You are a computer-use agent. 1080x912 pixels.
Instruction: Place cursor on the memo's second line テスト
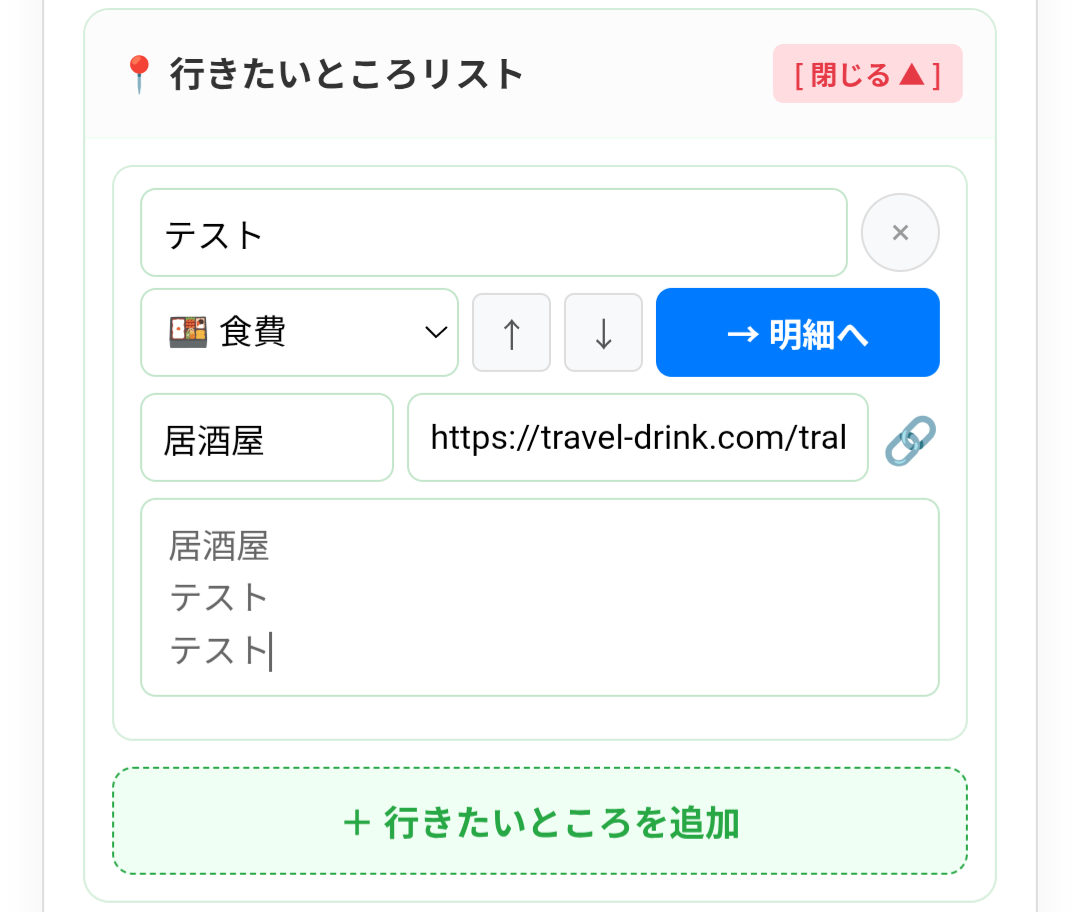[219, 598]
